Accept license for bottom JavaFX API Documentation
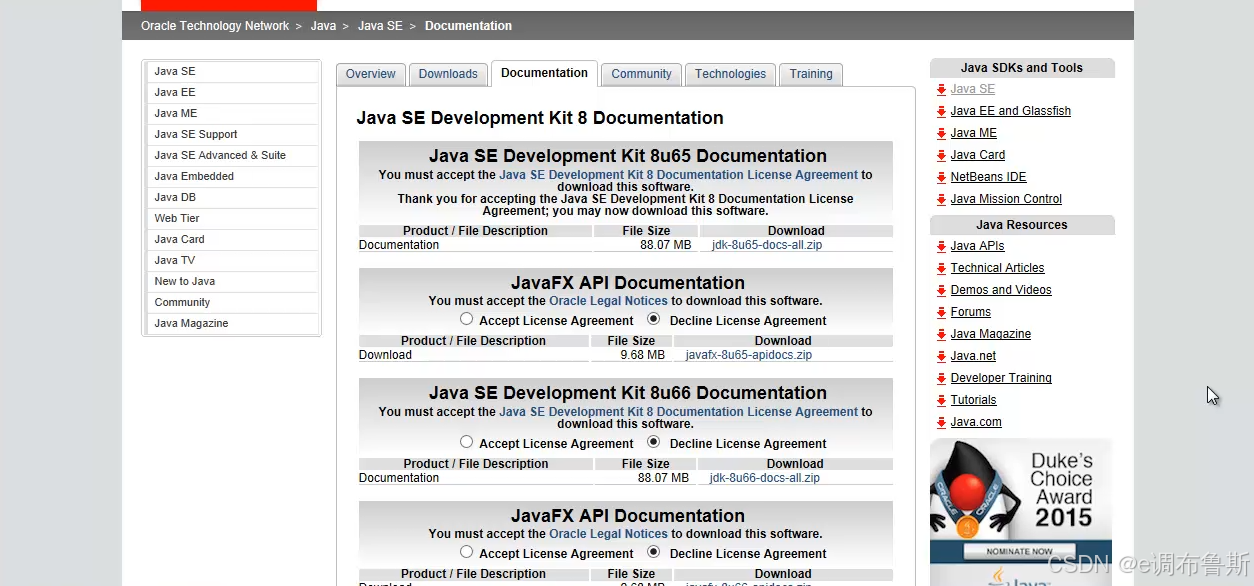 click(467, 552)
